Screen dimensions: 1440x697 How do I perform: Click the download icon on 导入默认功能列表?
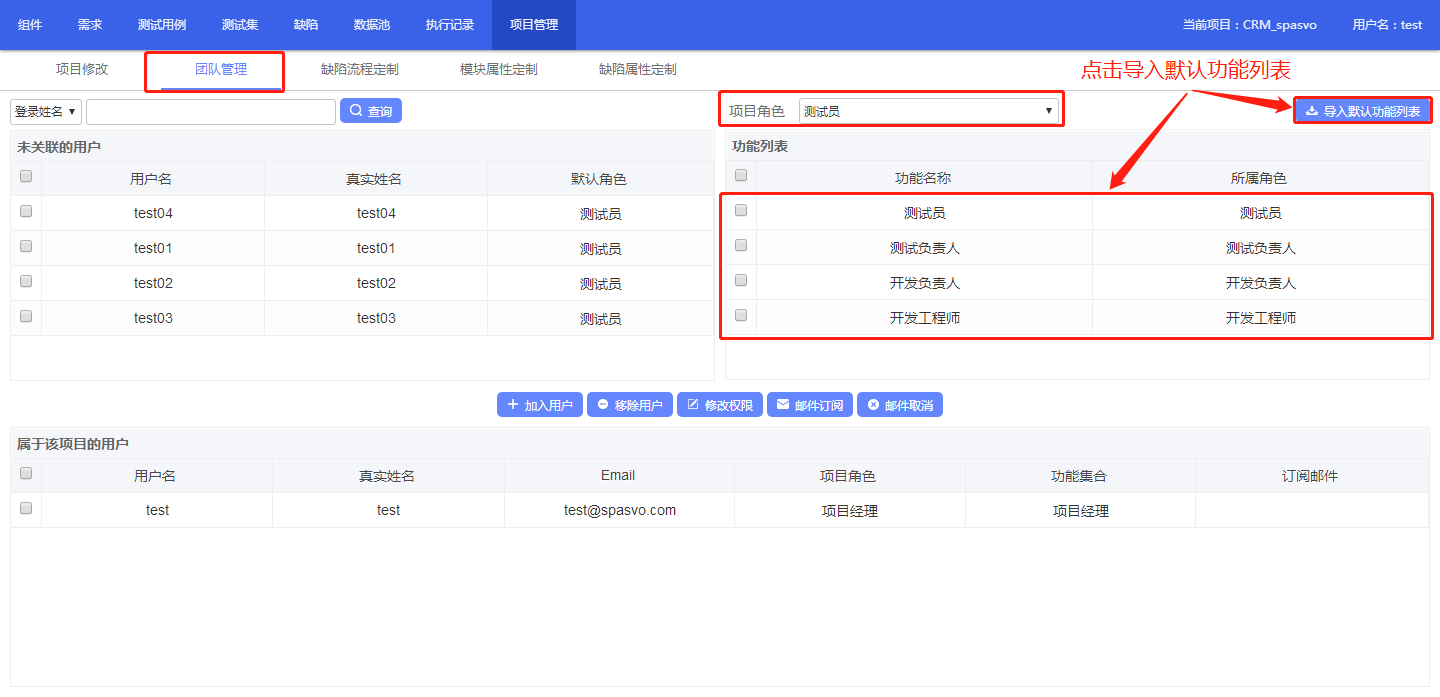pyautogui.click(x=1312, y=111)
